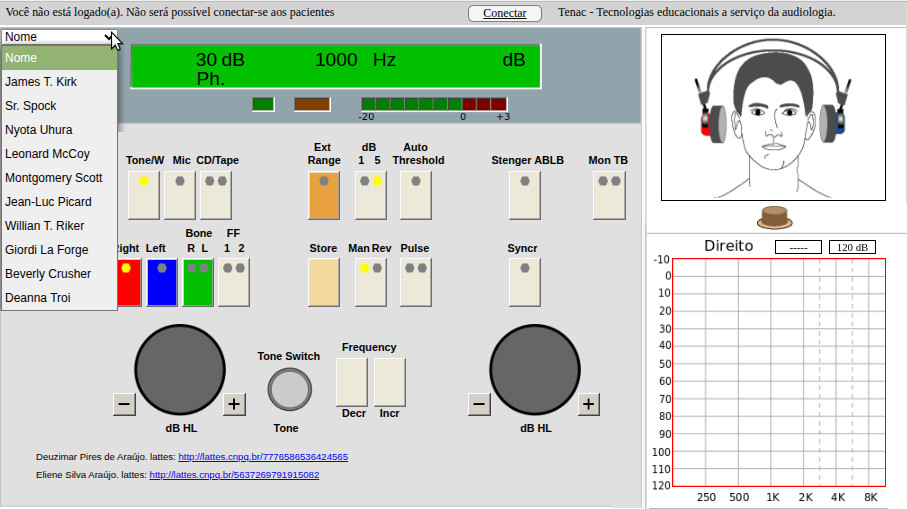Select the blue Left ear button
This screenshot has height=509, width=907.
pos(162,281)
